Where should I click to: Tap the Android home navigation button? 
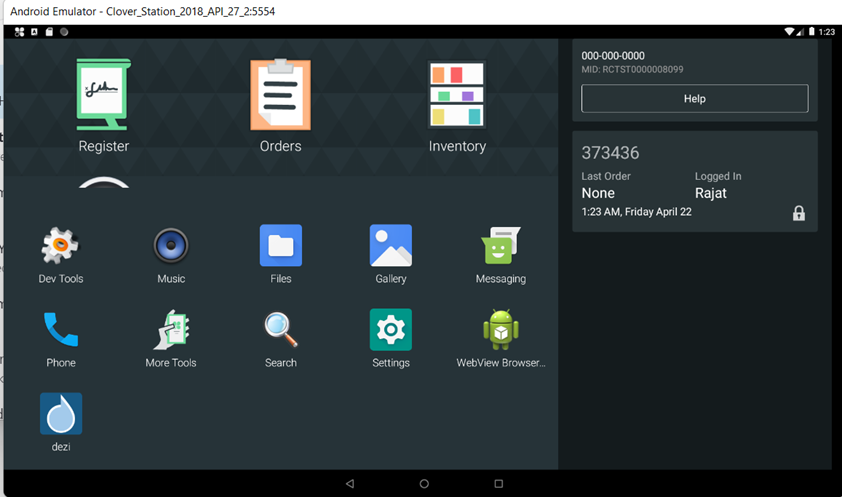(x=424, y=484)
